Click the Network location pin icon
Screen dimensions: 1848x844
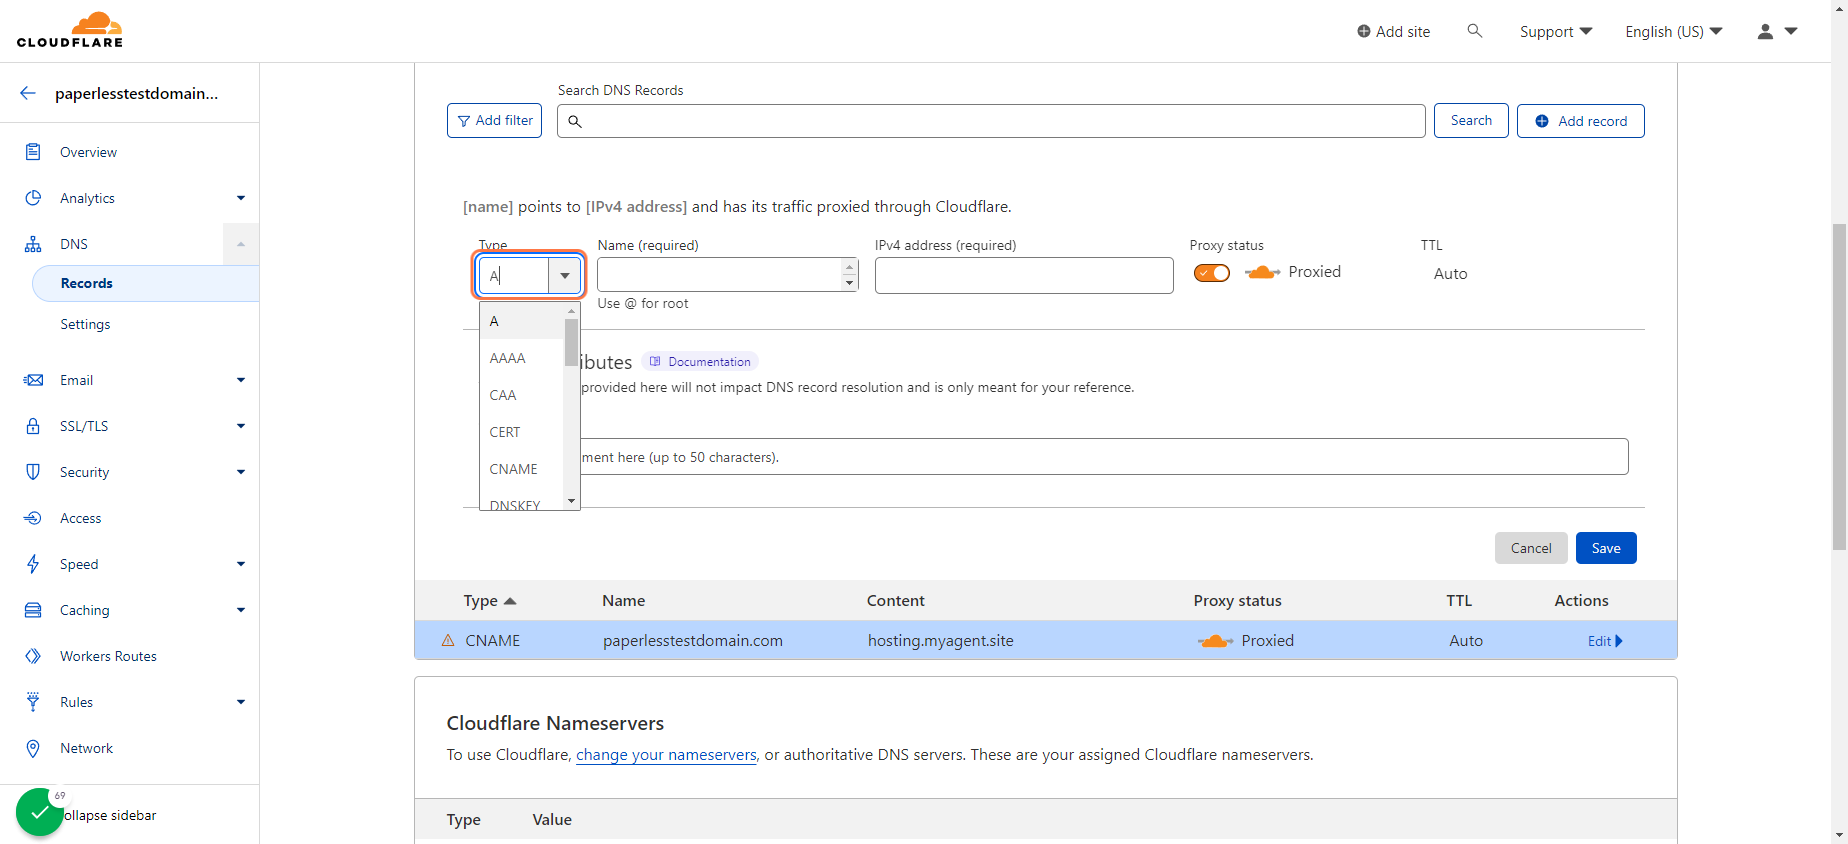click(x=33, y=748)
